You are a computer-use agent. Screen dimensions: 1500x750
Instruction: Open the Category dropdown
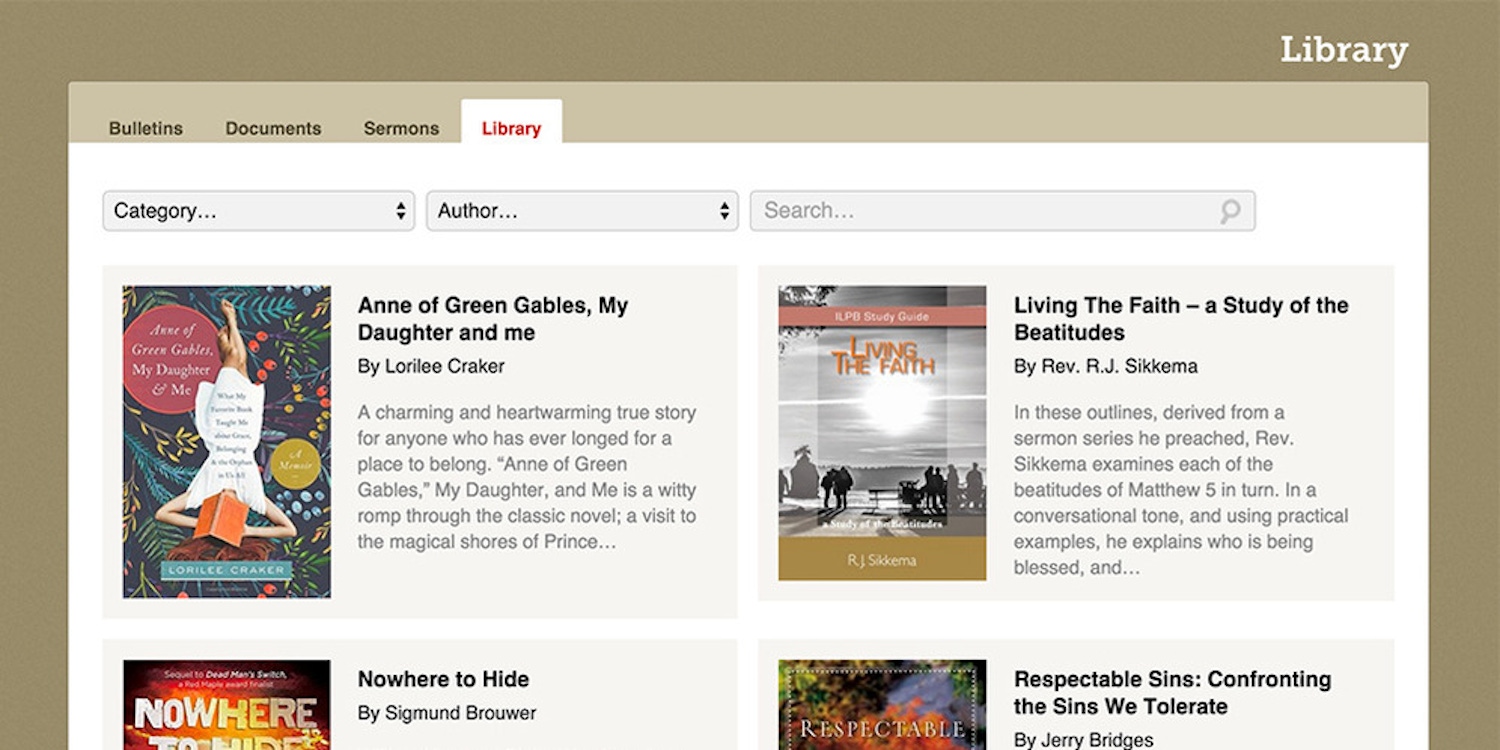(x=258, y=211)
